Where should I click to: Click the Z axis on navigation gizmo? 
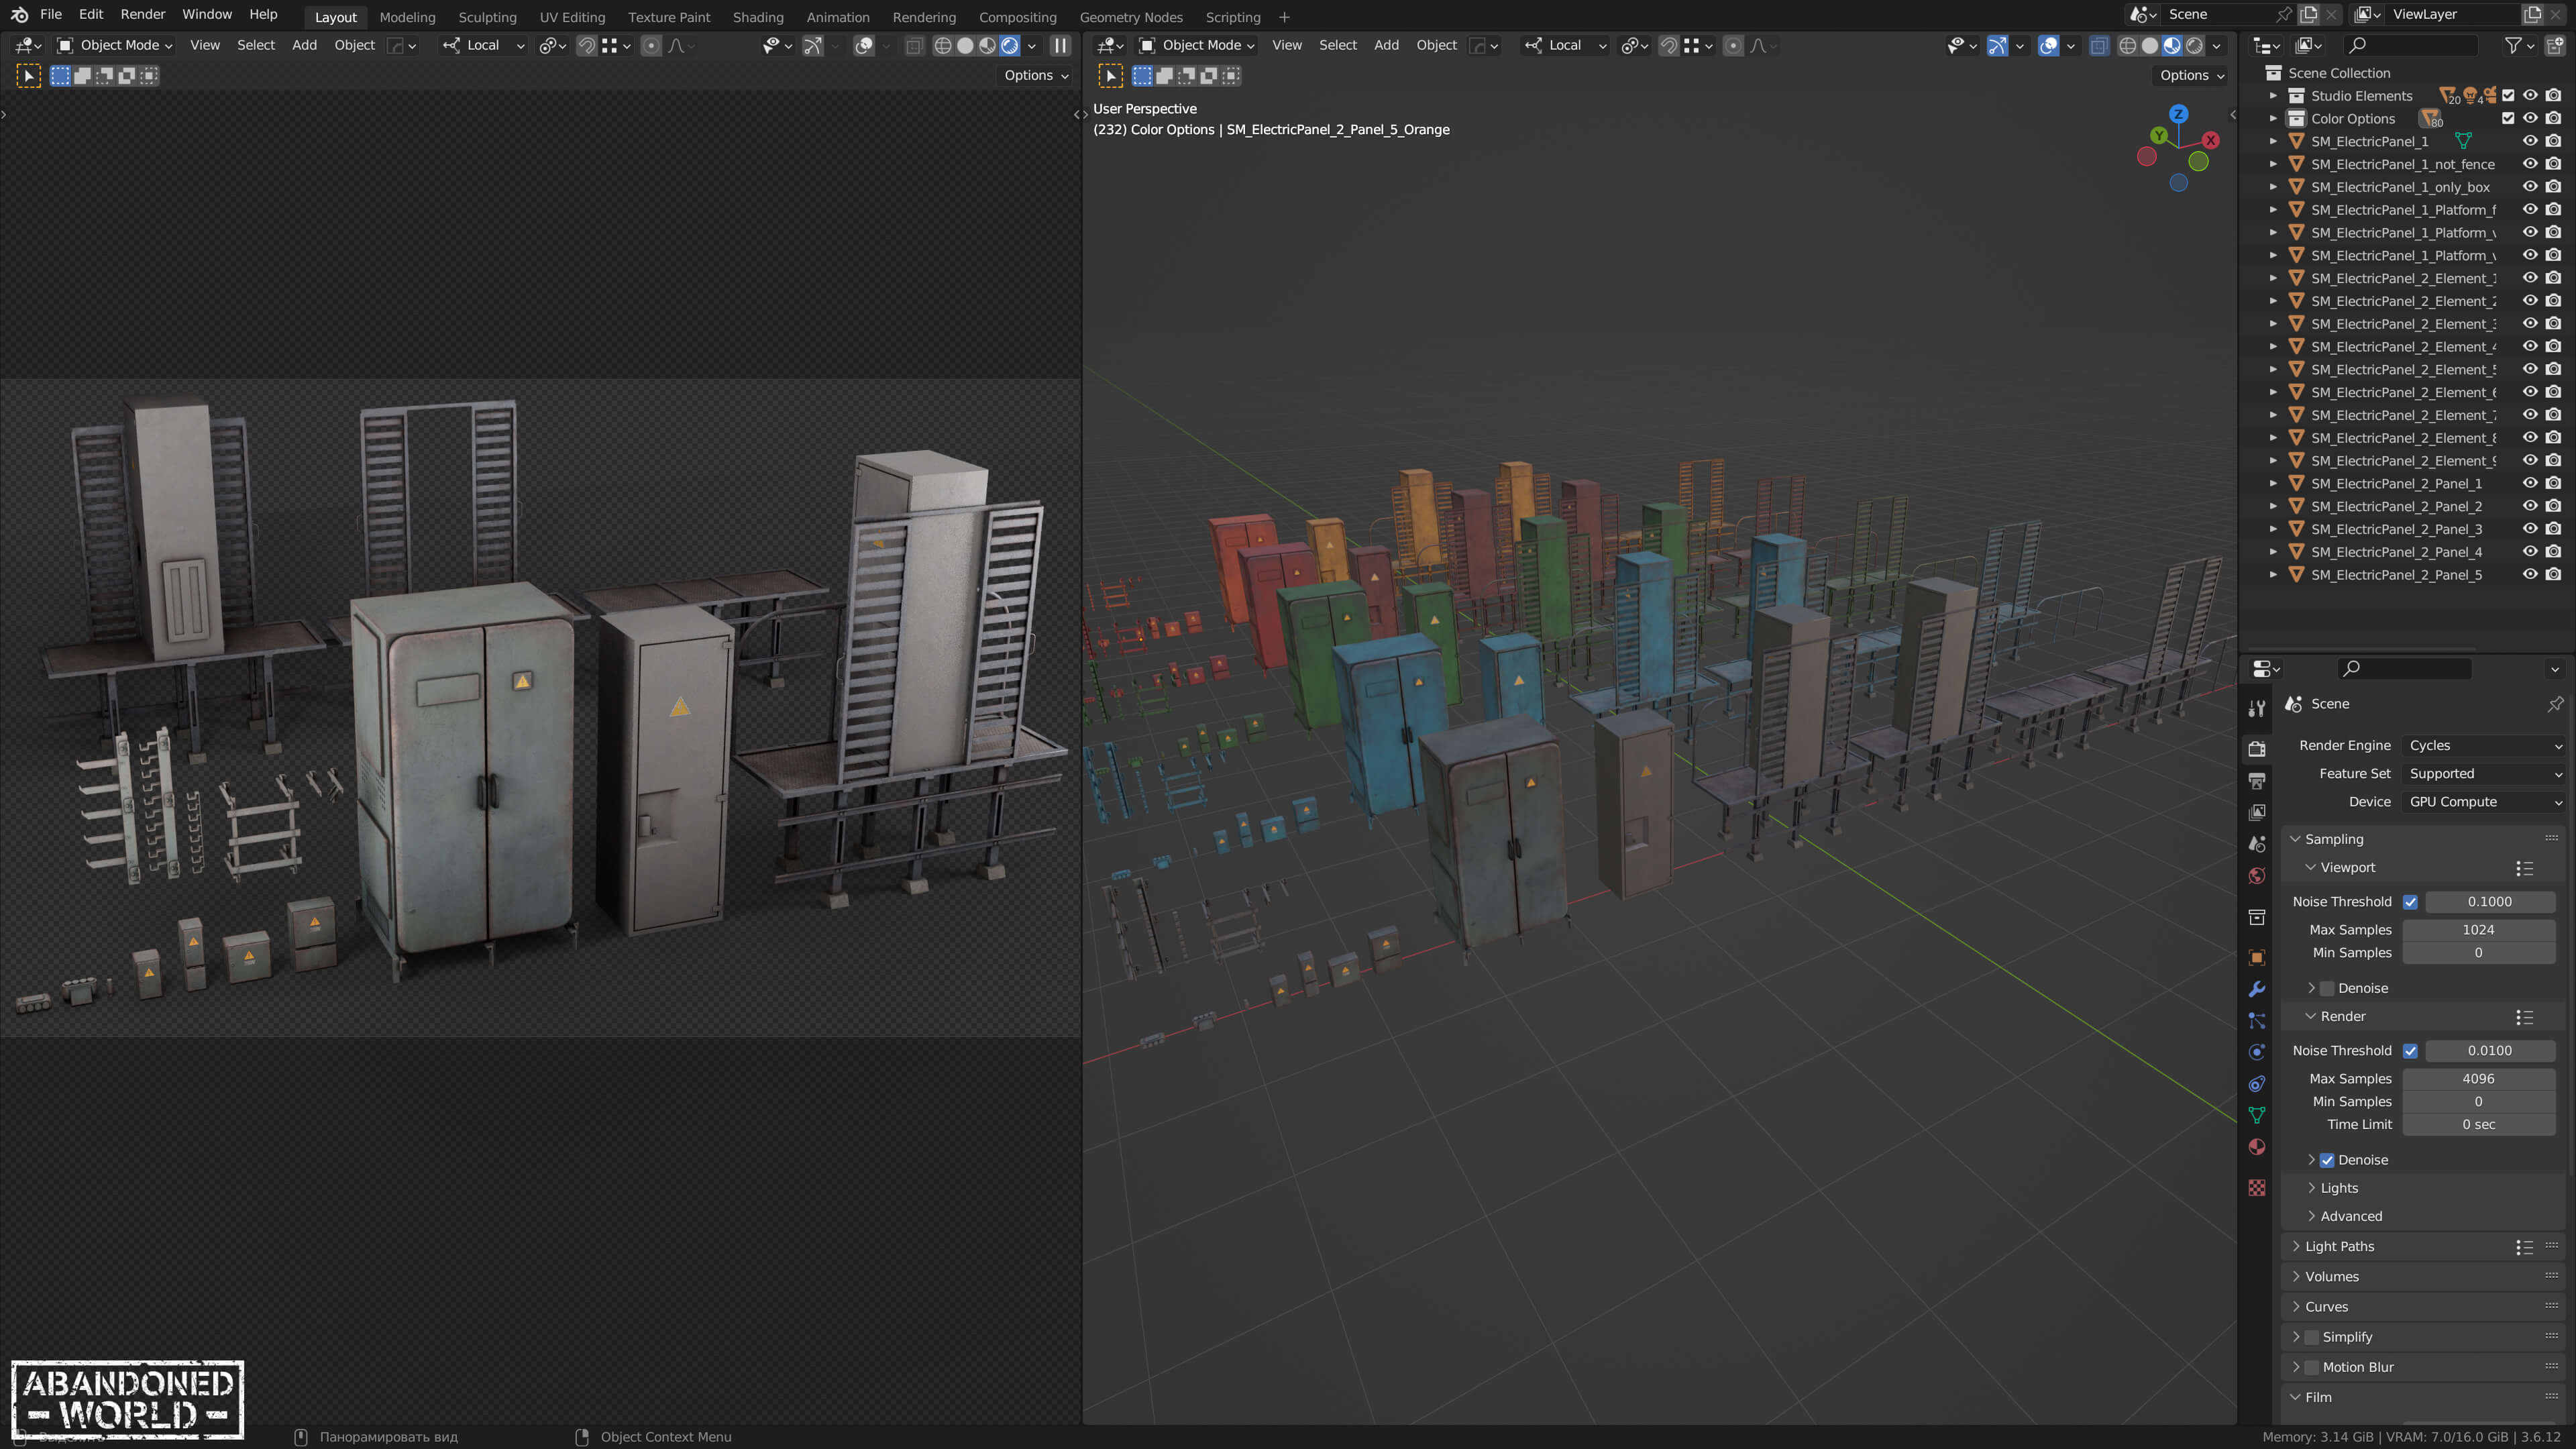tap(2178, 114)
